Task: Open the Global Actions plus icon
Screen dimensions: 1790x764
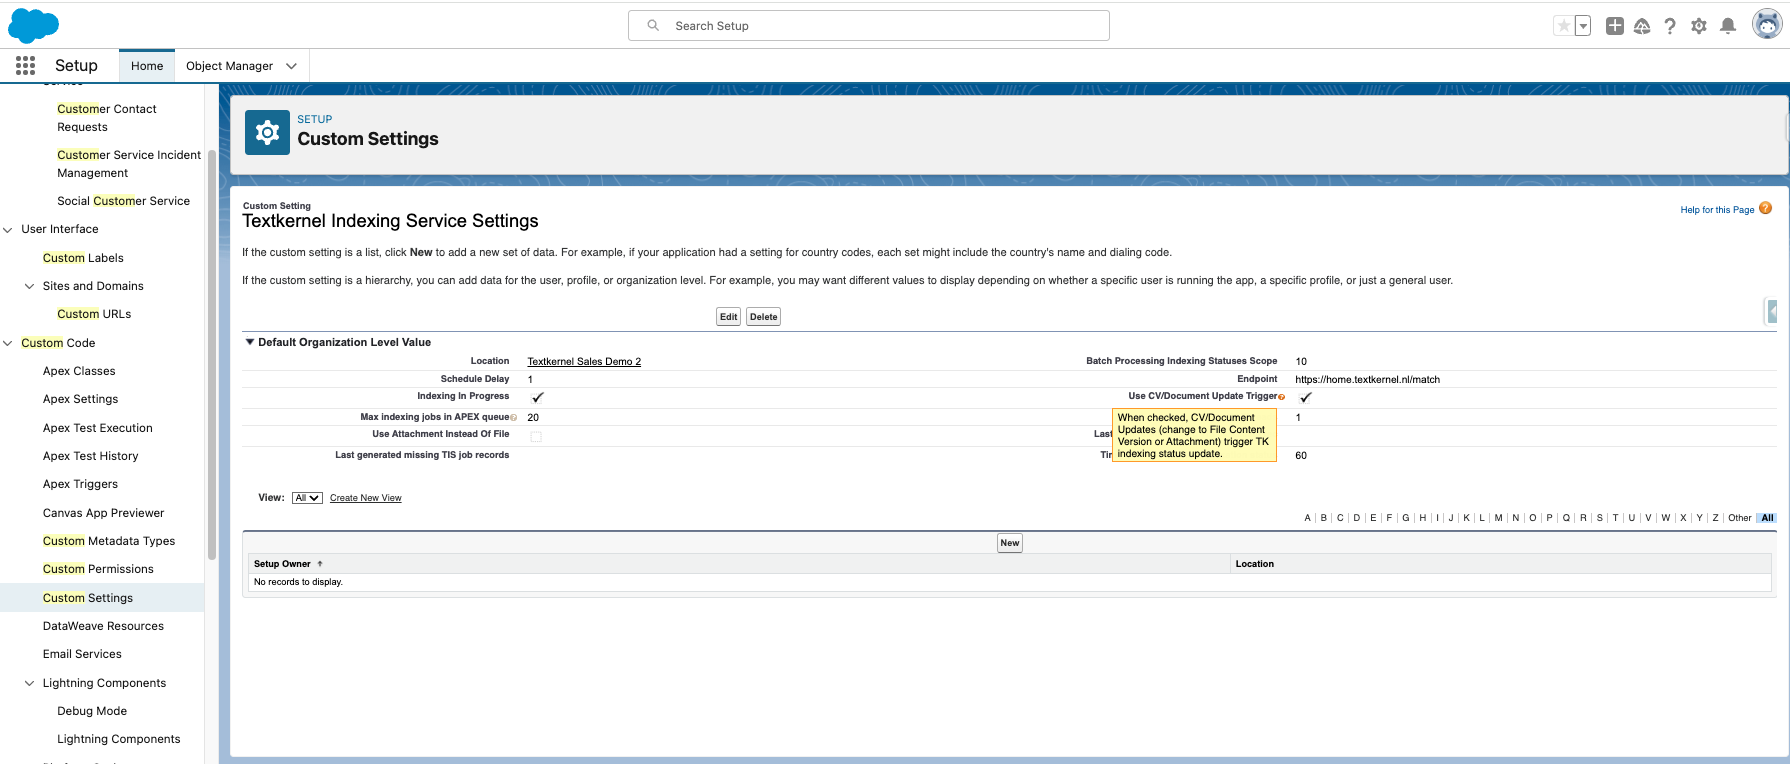Action: pyautogui.click(x=1615, y=26)
